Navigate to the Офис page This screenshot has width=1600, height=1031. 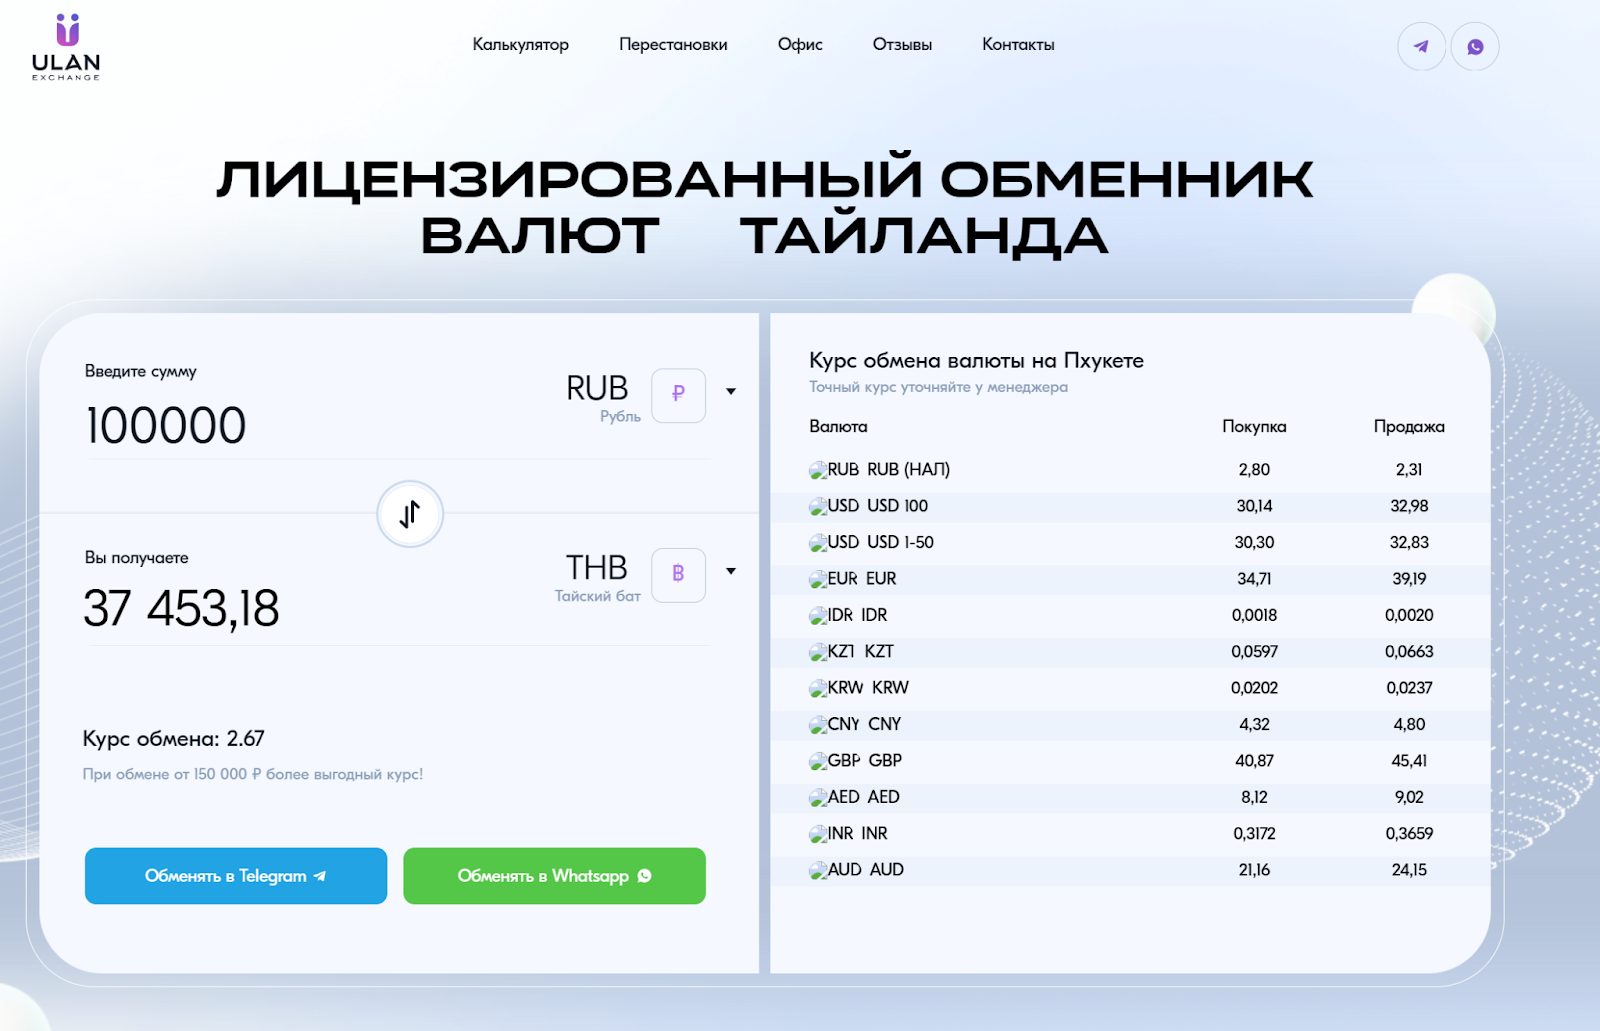[800, 45]
